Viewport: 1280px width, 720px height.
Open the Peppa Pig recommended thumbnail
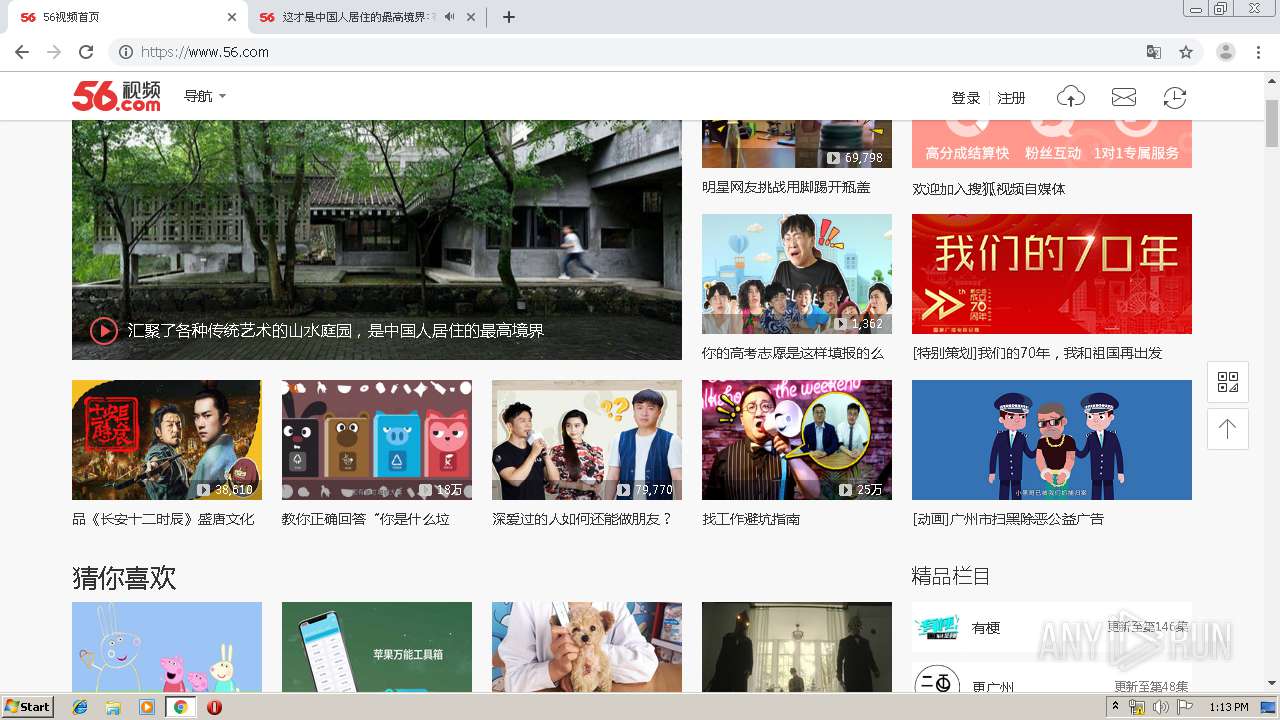[167, 647]
